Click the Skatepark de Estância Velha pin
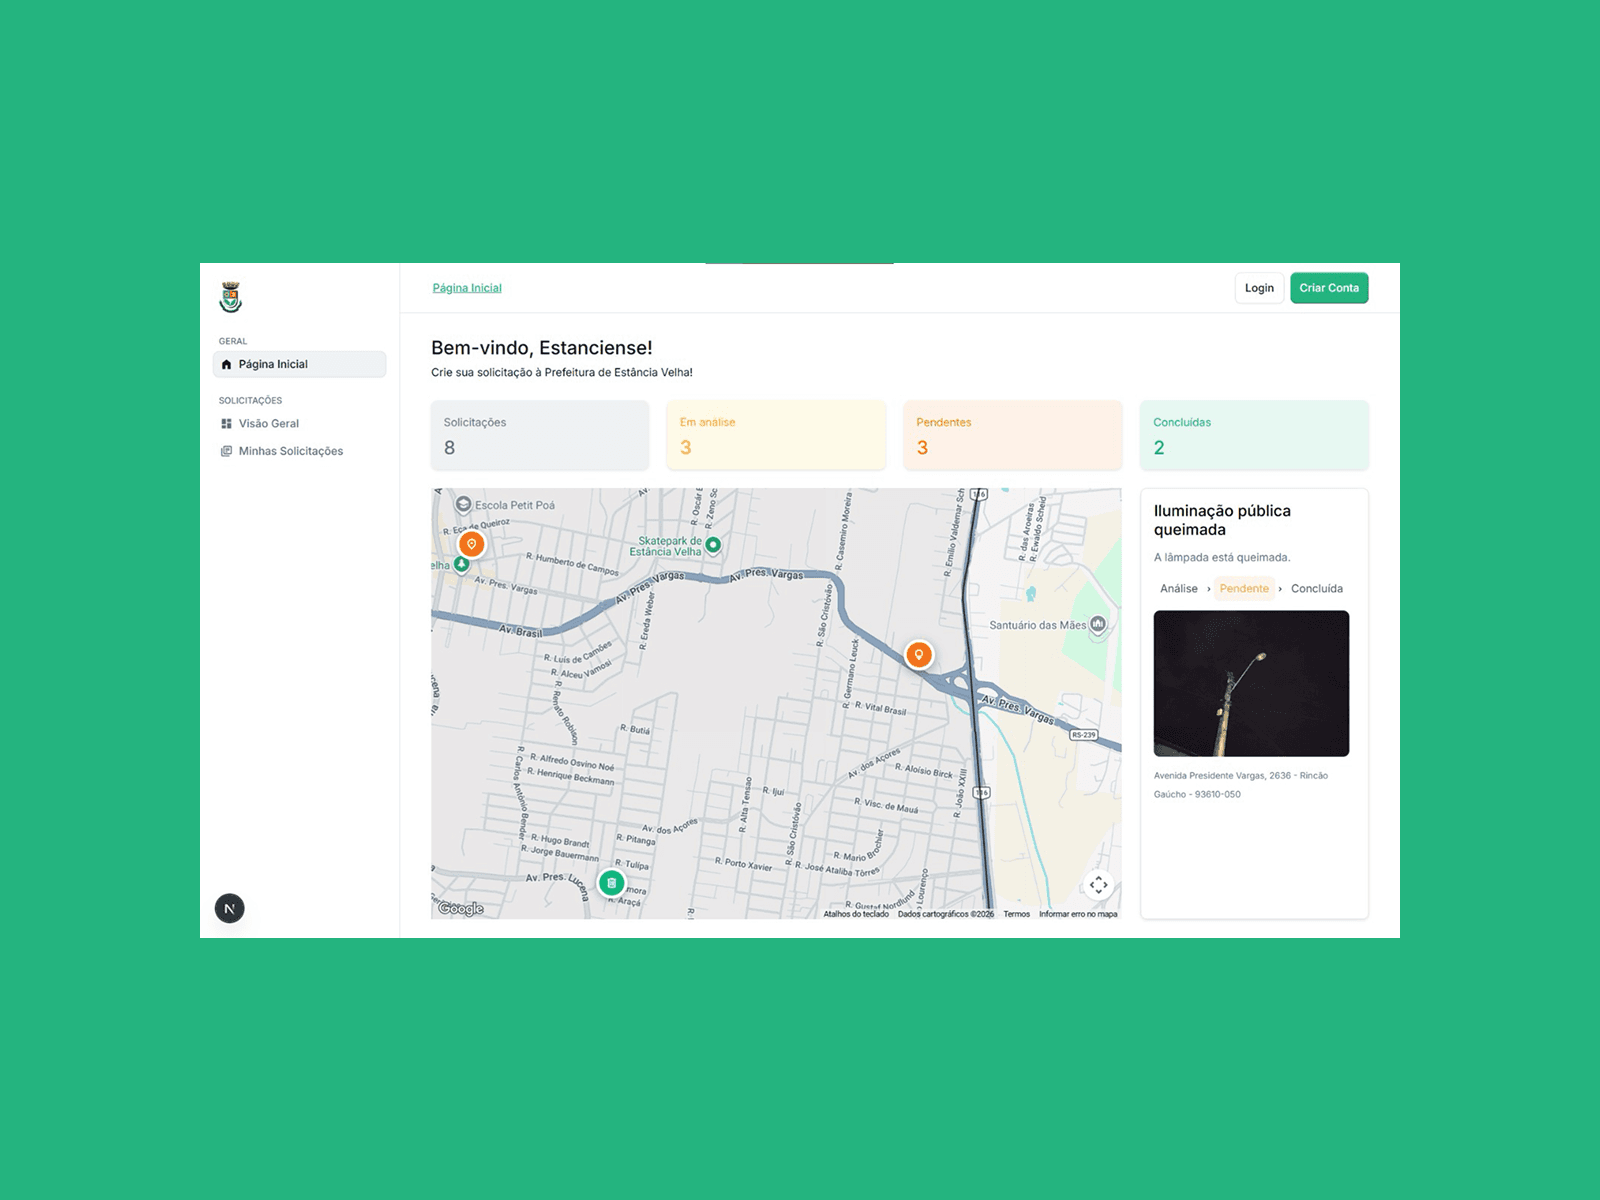The image size is (1600, 1200). click(713, 545)
